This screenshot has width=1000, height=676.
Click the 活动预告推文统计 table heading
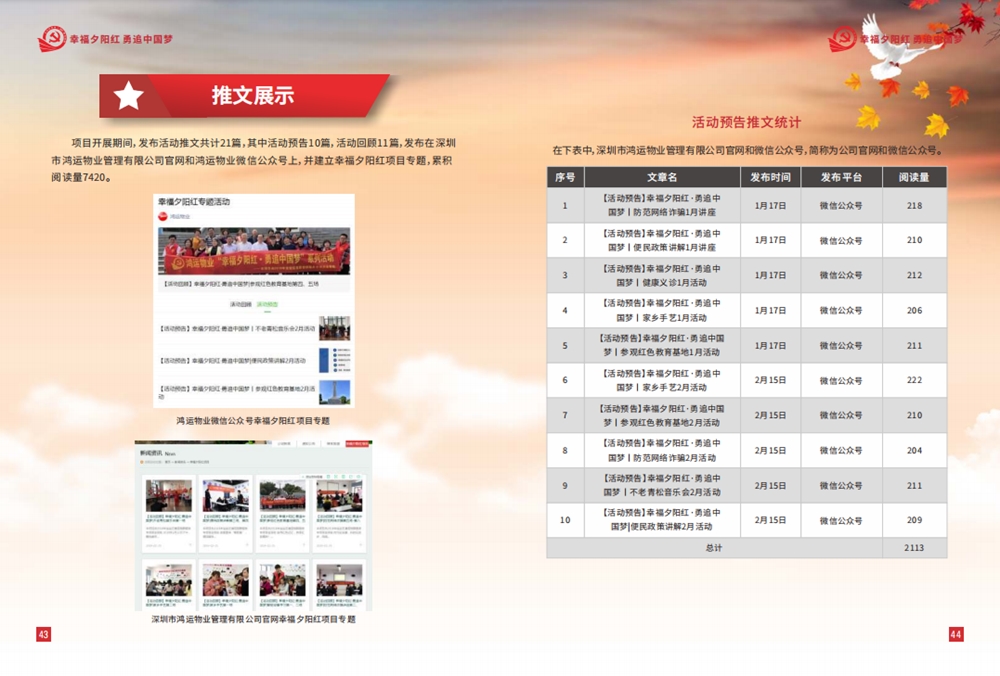pyautogui.click(x=746, y=122)
